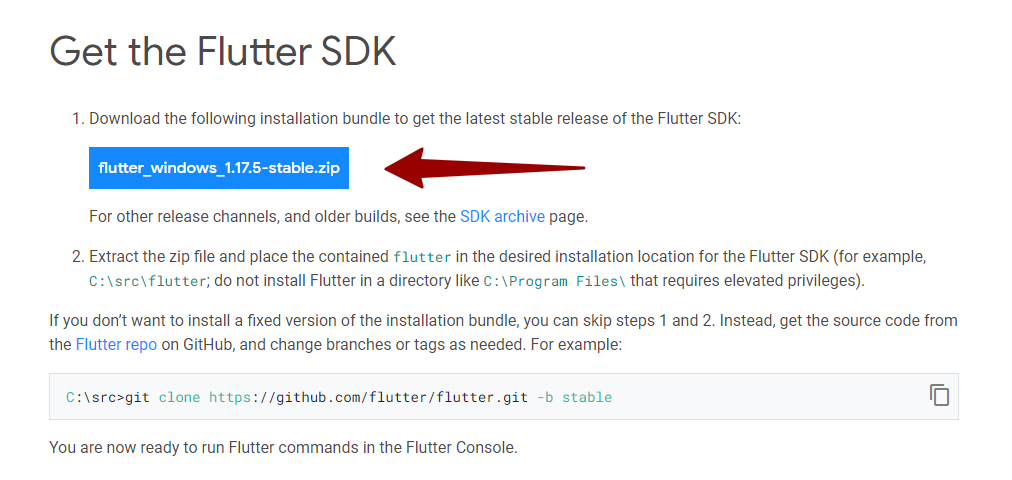Image resolution: width=1012 pixels, height=480 pixels.
Task: Download flutter_windows_1.17.5-stable.zip
Action: (x=219, y=167)
